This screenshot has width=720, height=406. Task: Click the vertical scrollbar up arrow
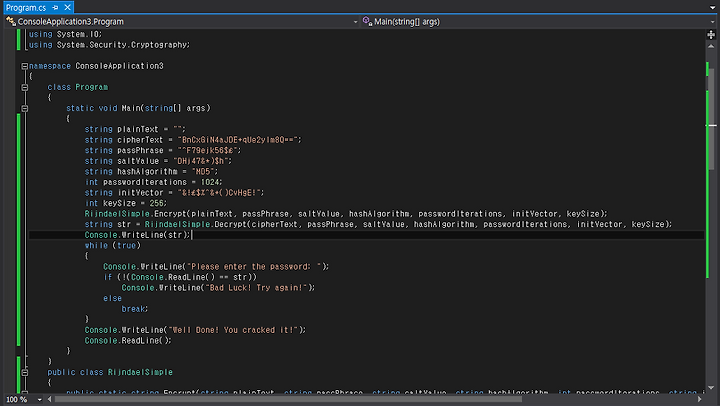tap(711, 46)
